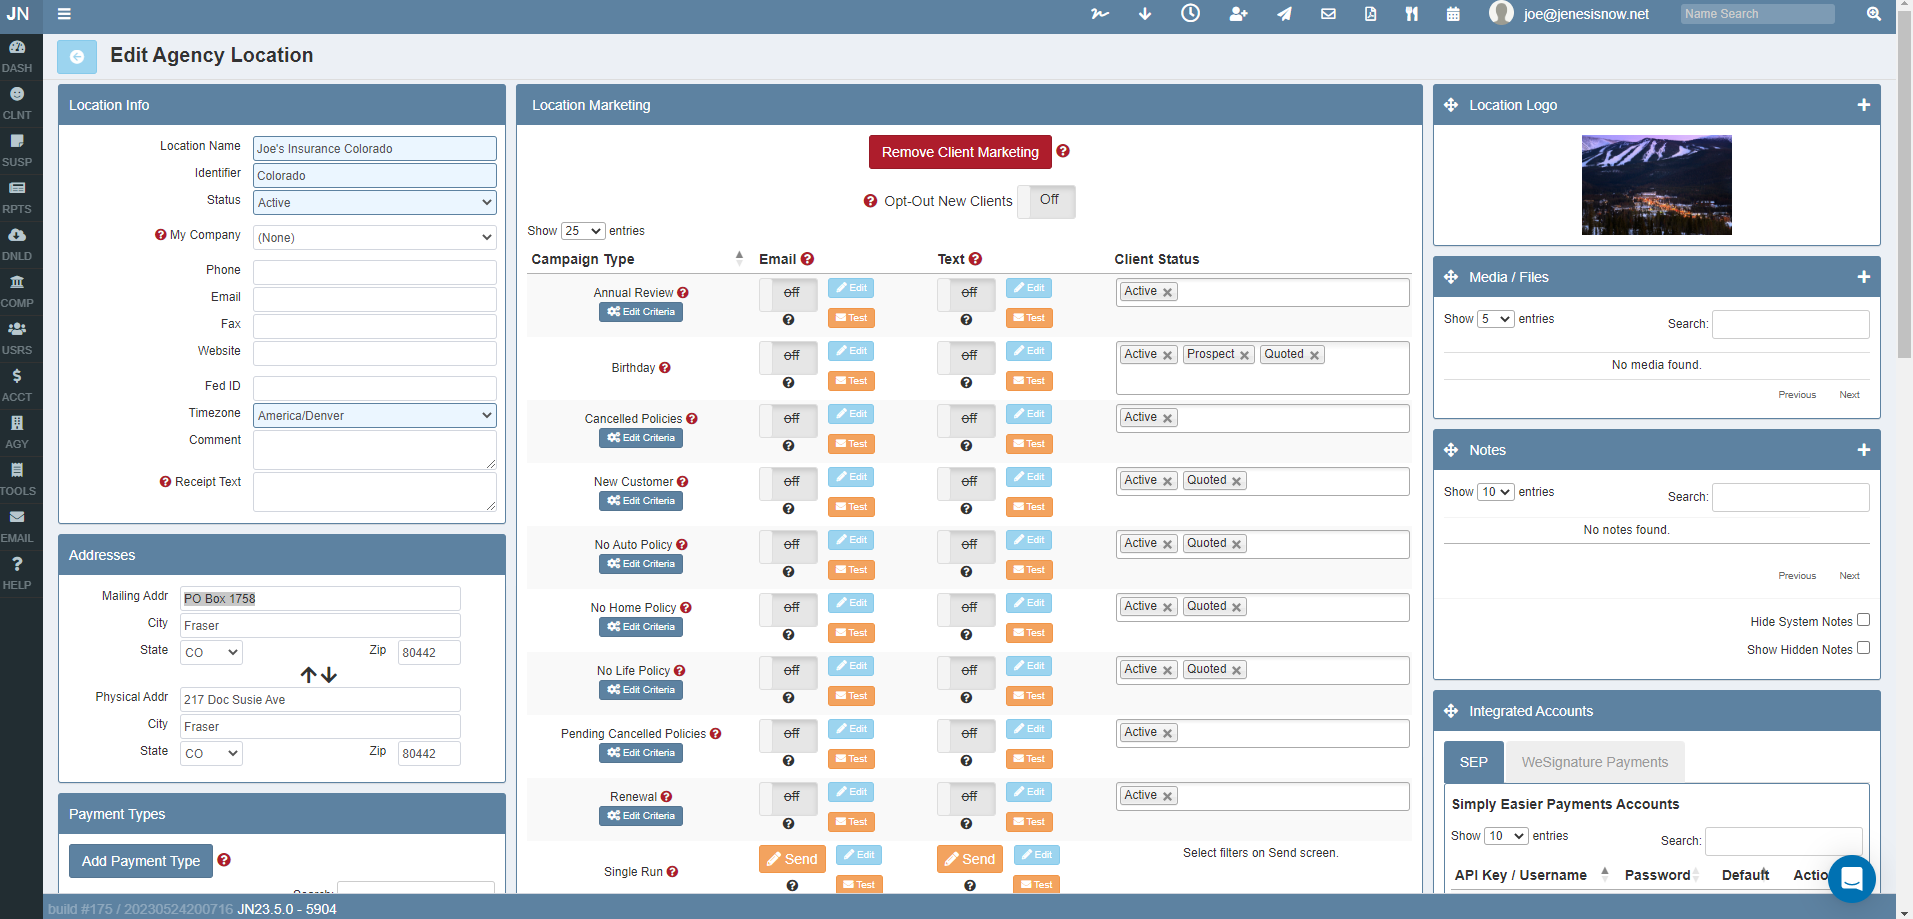Open the SUSP sidebar item

coord(17,151)
